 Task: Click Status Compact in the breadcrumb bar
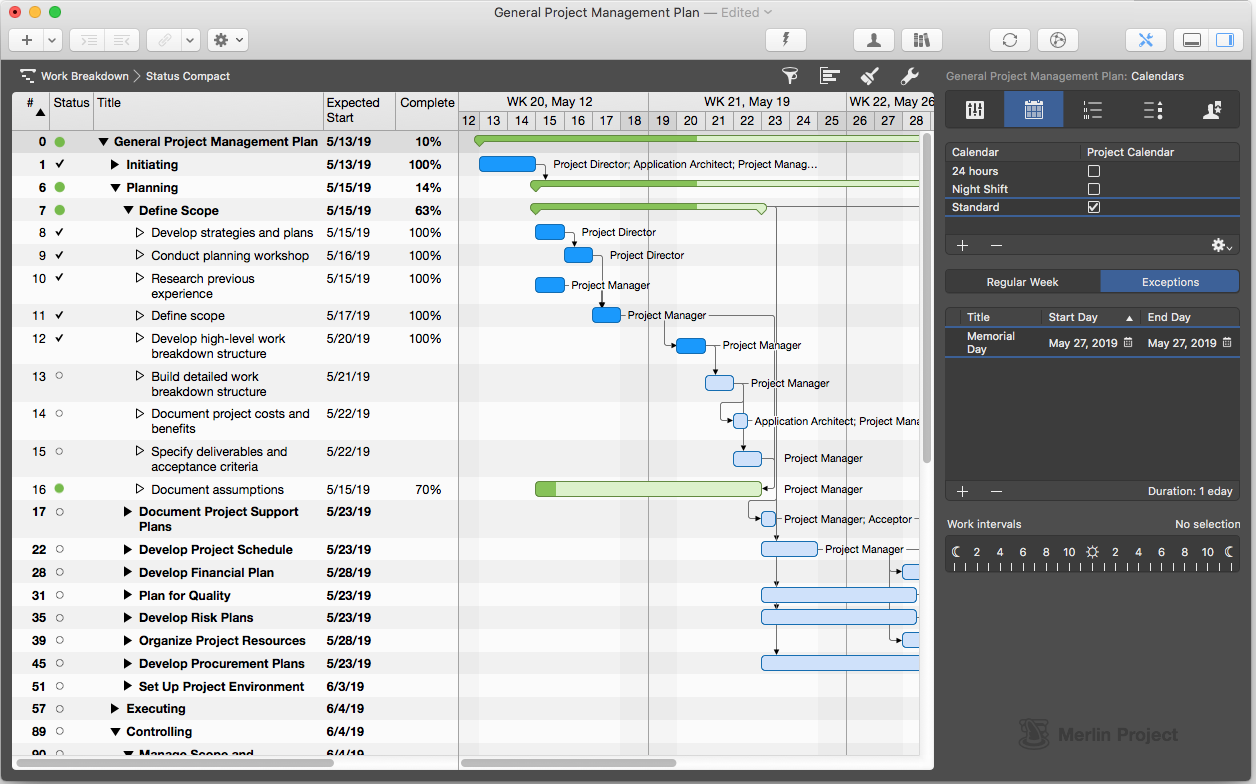[x=187, y=76]
